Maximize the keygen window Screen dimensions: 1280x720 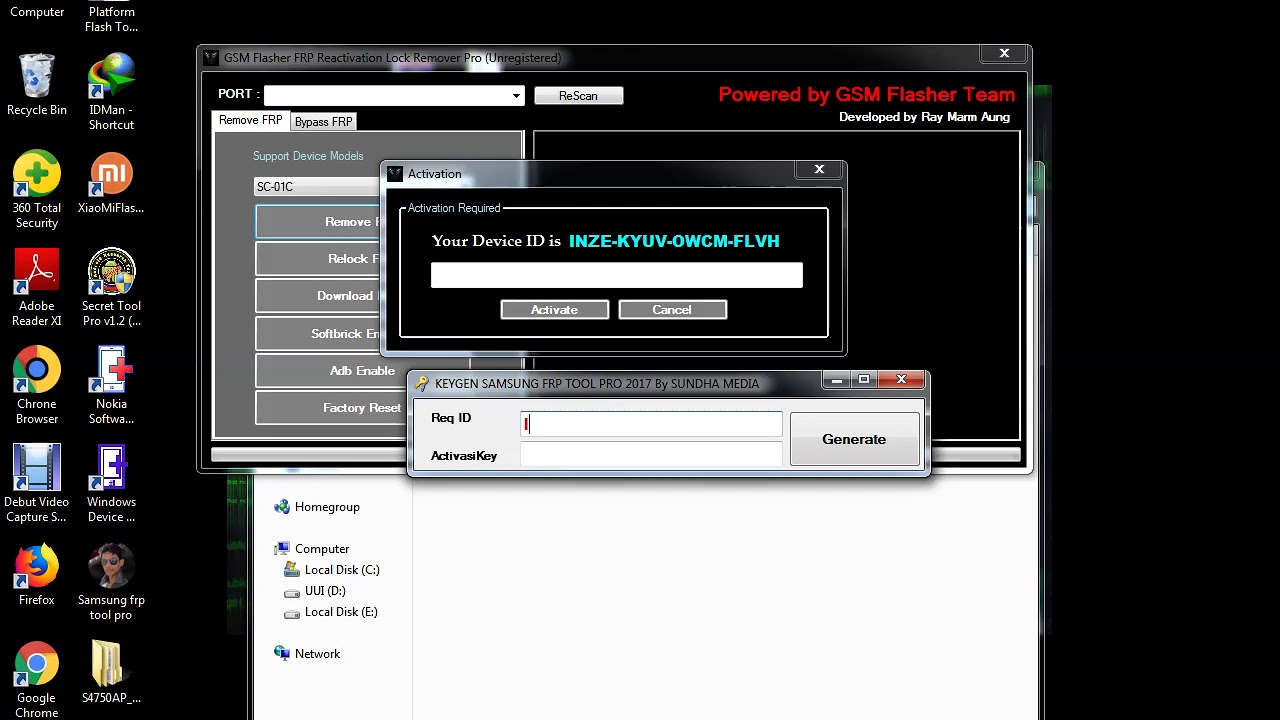tap(864, 380)
